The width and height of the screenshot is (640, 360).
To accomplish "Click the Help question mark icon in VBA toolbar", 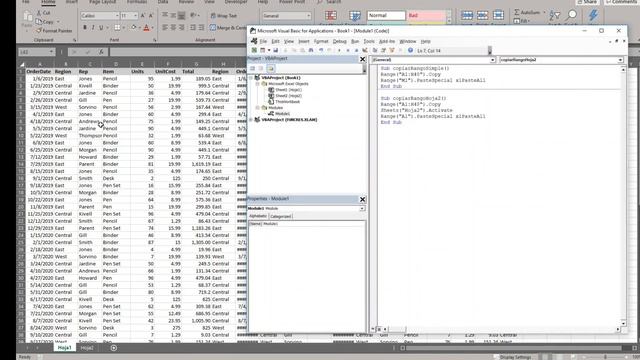I will coord(410,50).
